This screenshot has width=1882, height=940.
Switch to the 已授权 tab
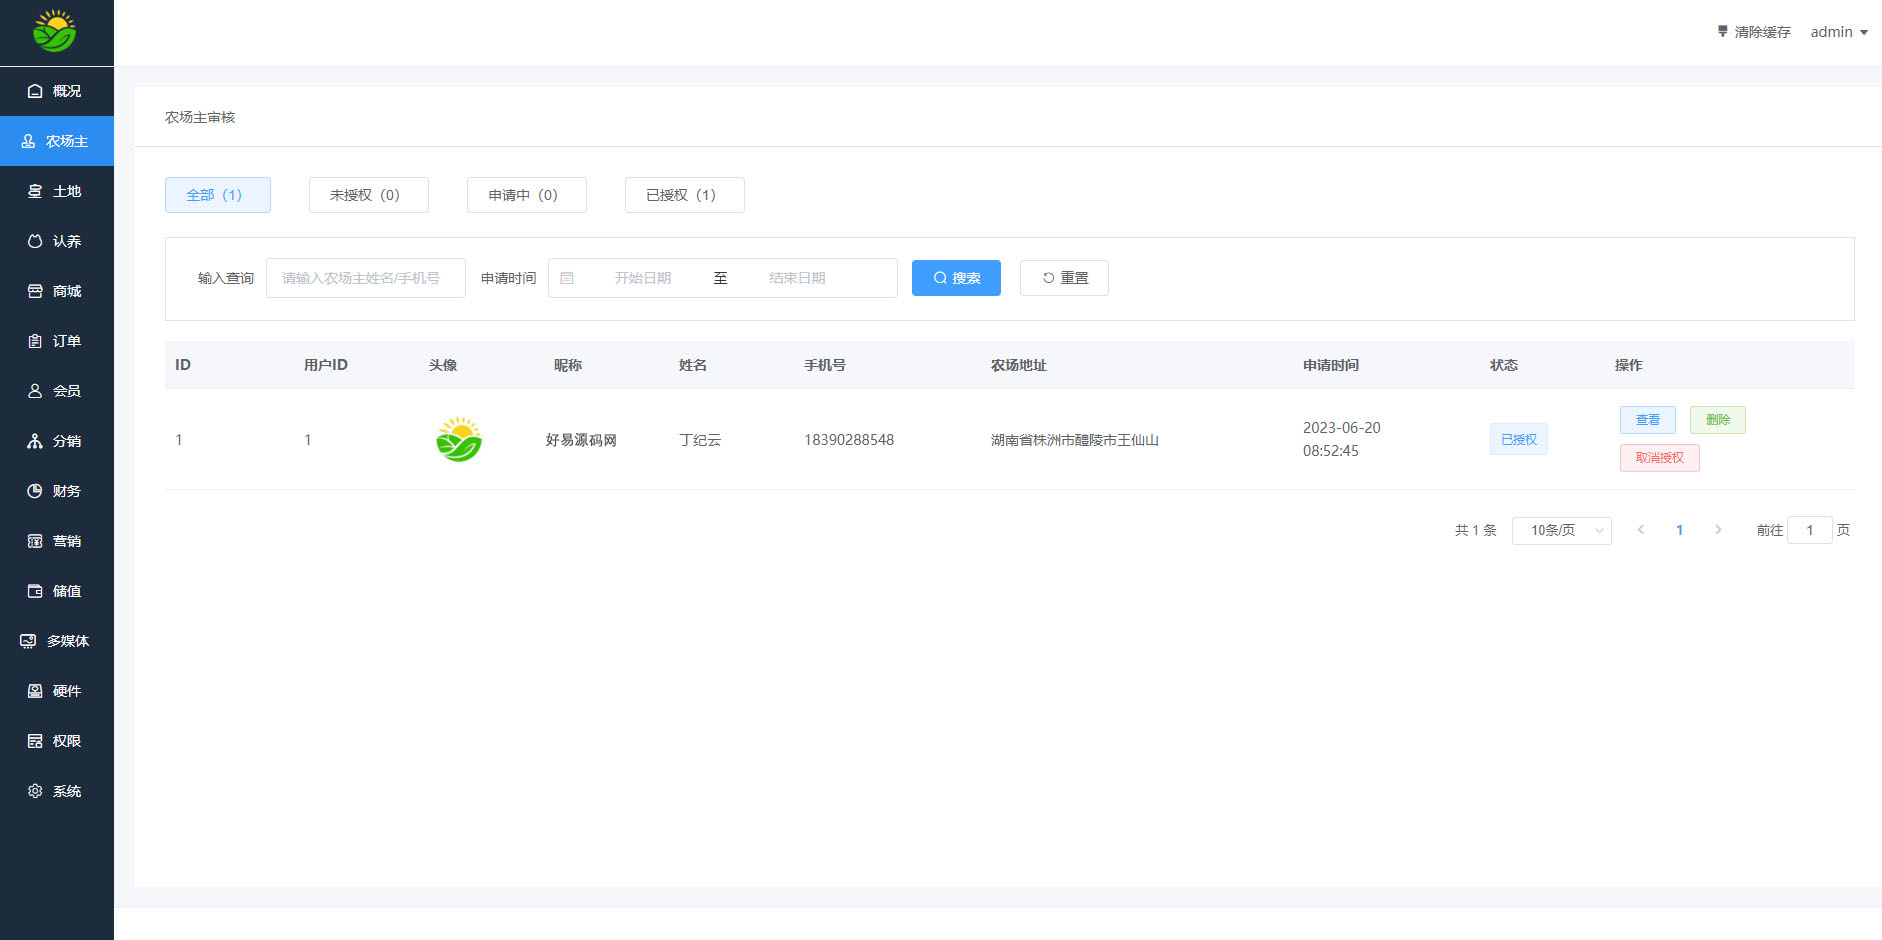point(684,195)
